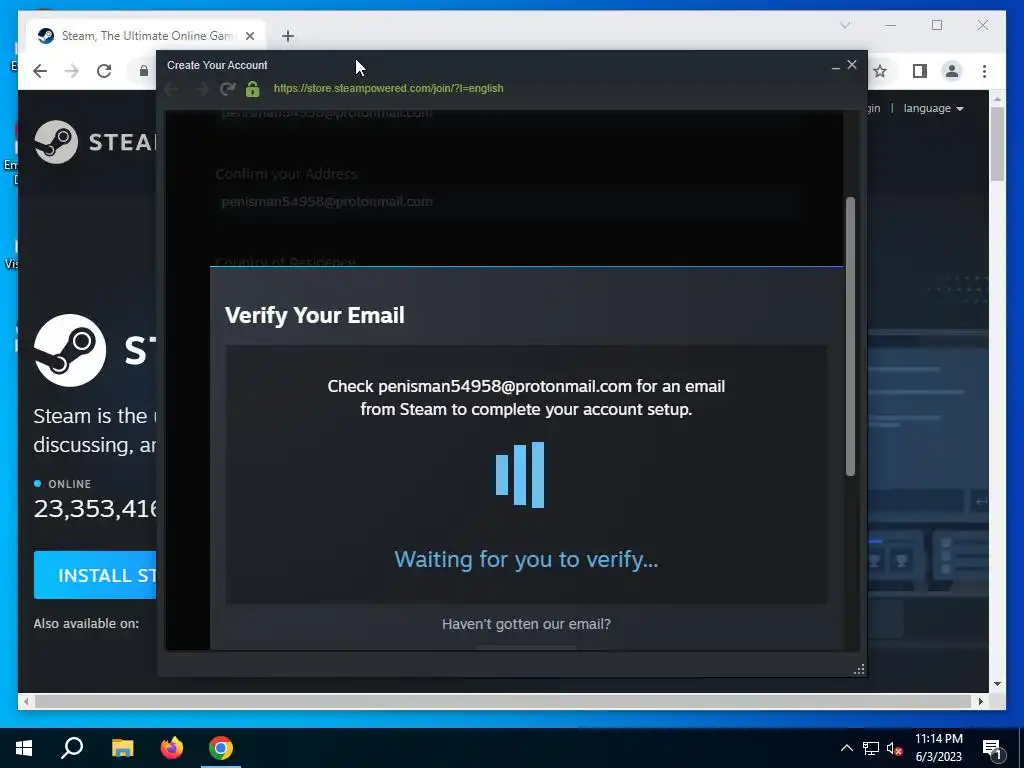Click the Waiting for you to verify text
1024x768 pixels.
[x=526, y=559]
